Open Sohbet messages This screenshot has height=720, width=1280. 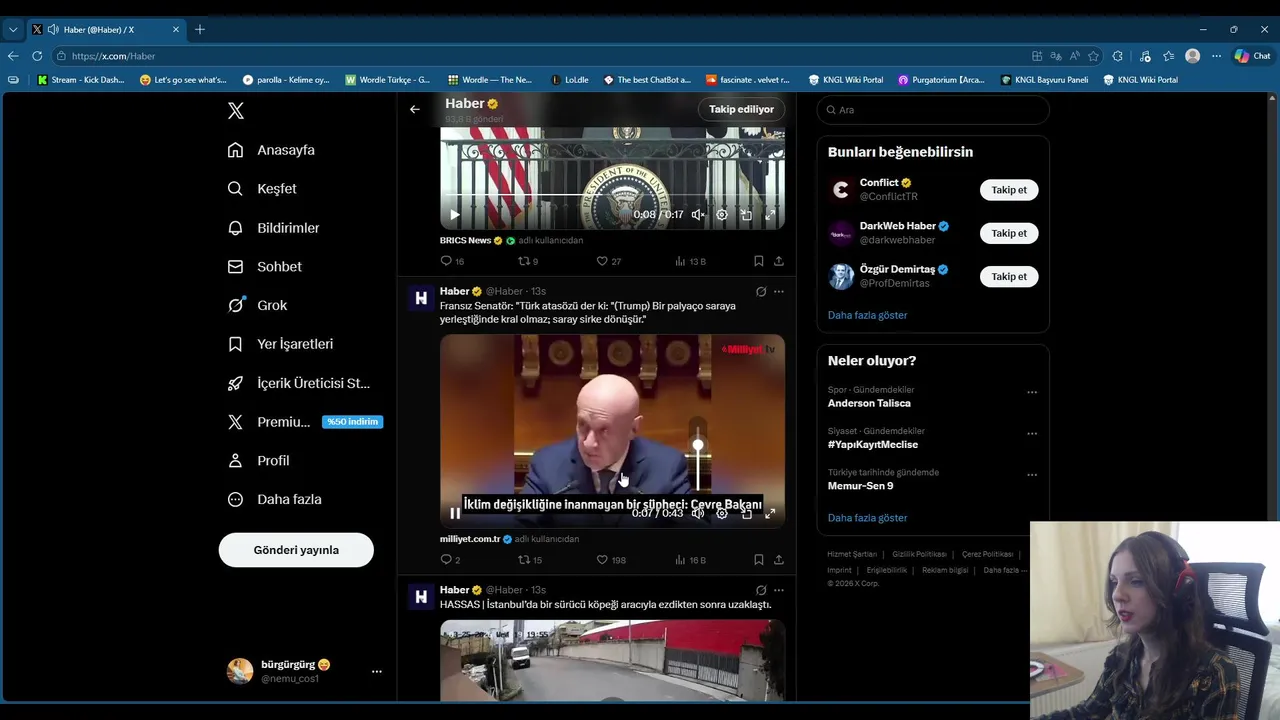[x=264, y=267]
